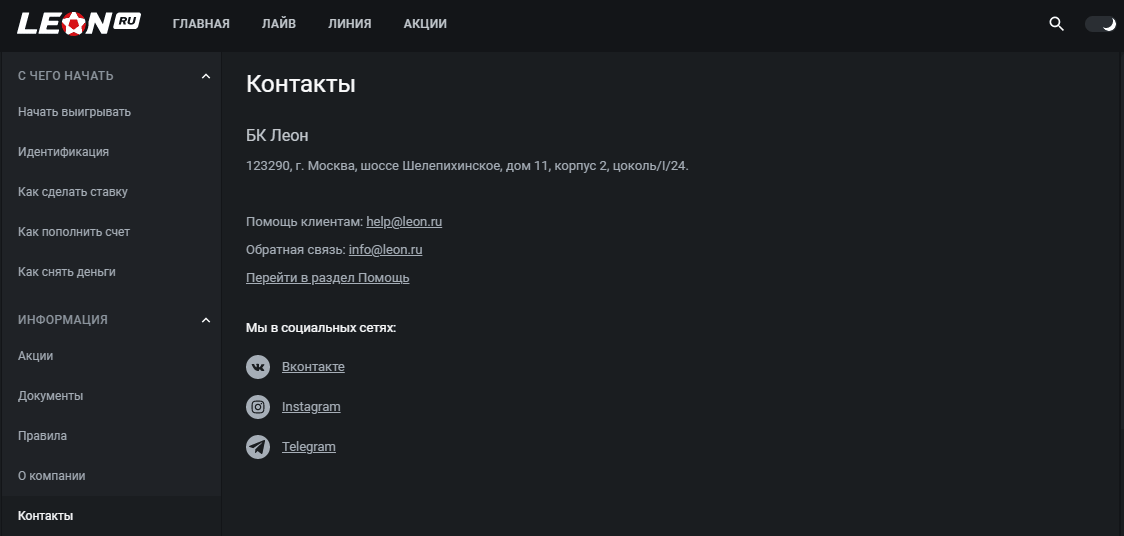Click the Instagram camera icon
Screen dimensions: 1124x536
(258, 407)
